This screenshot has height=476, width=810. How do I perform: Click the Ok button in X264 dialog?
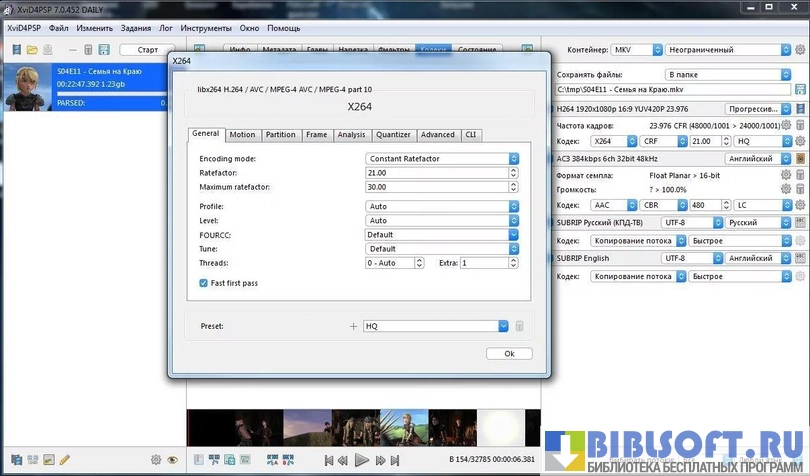pos(509,353)
